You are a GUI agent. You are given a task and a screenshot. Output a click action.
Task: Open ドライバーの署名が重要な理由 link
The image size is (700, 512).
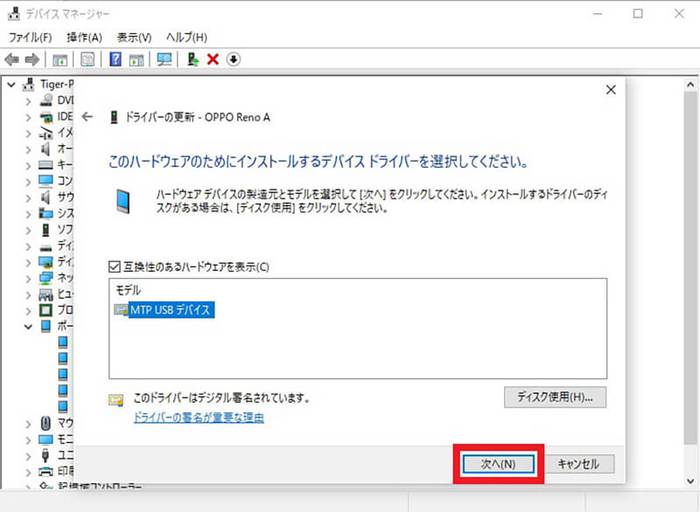point(199,418)
